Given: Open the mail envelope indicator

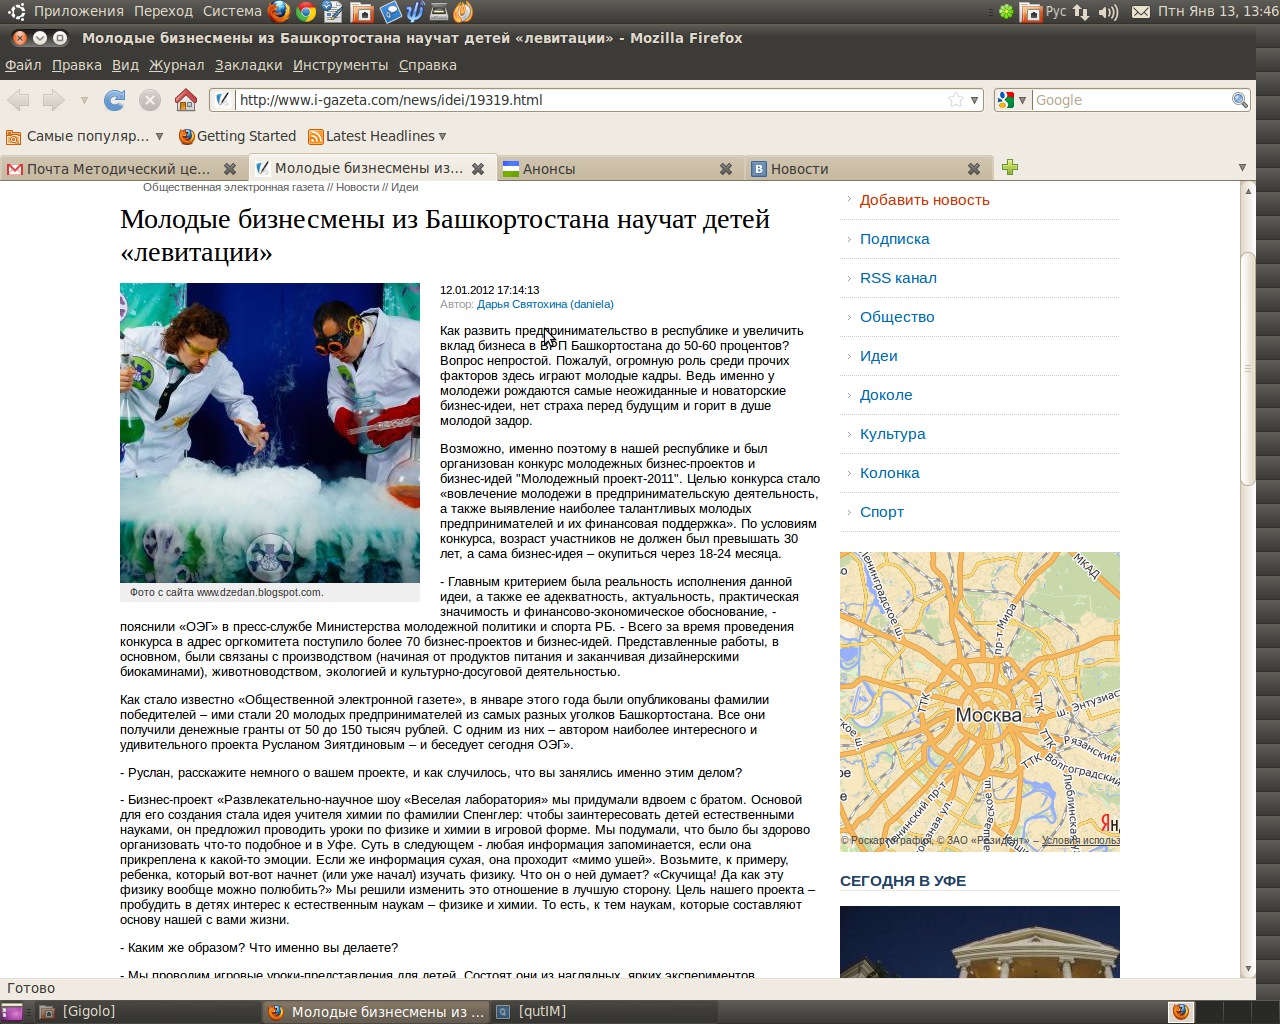Looking at the screenshot, I should point(1140,12).
